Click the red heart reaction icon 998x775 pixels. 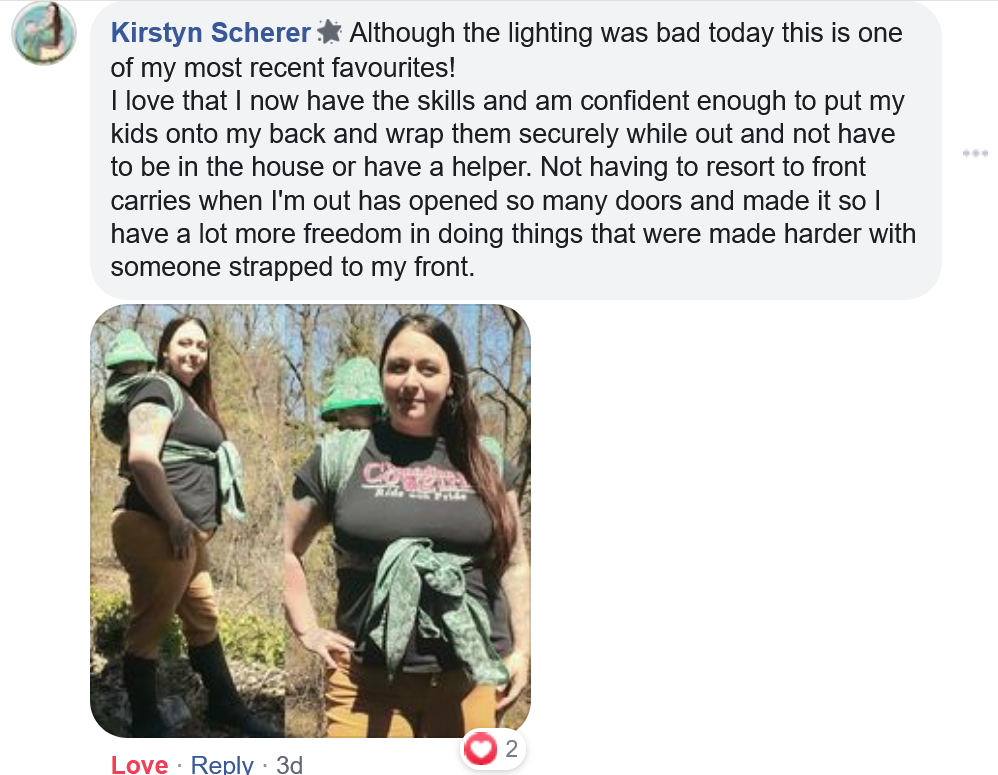point(480,748)
